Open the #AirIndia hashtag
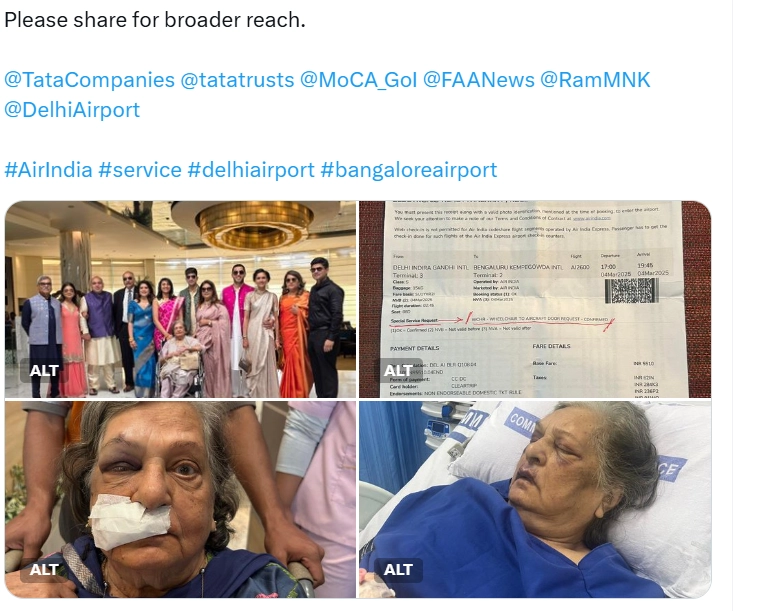This screenshot has height=611, width=762. (48, 170)
